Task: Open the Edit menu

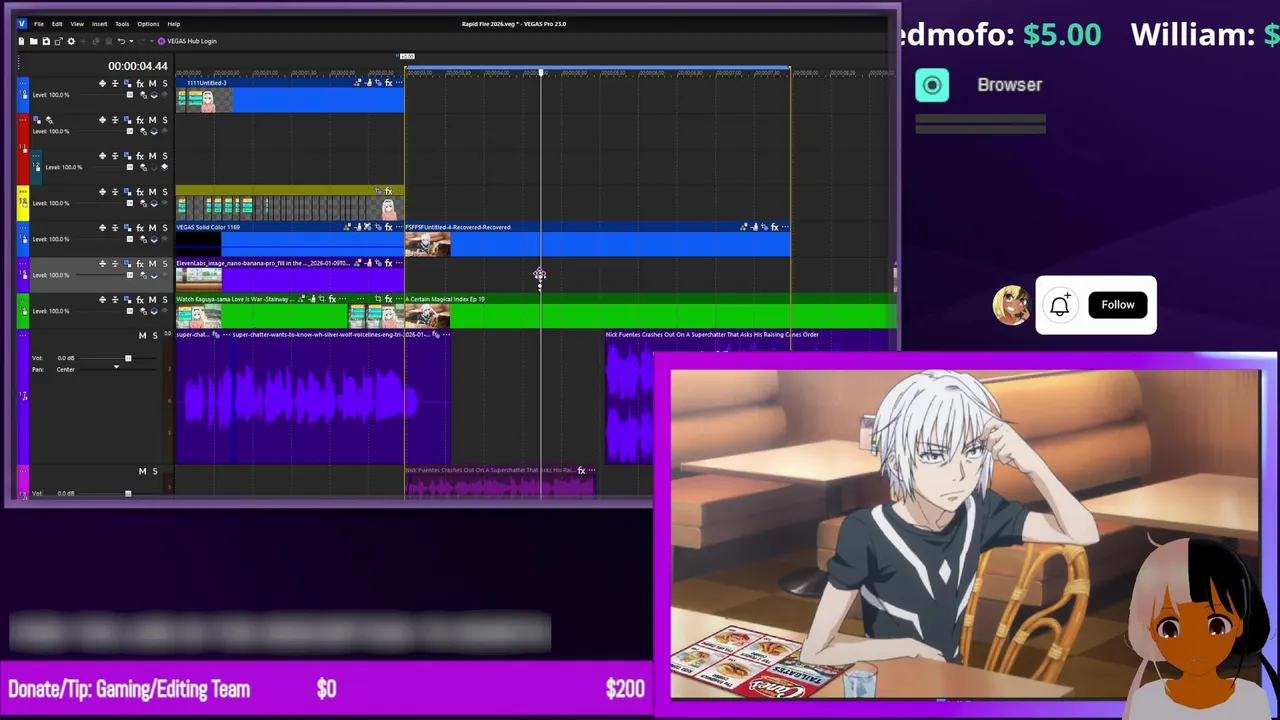Action: 57,23
